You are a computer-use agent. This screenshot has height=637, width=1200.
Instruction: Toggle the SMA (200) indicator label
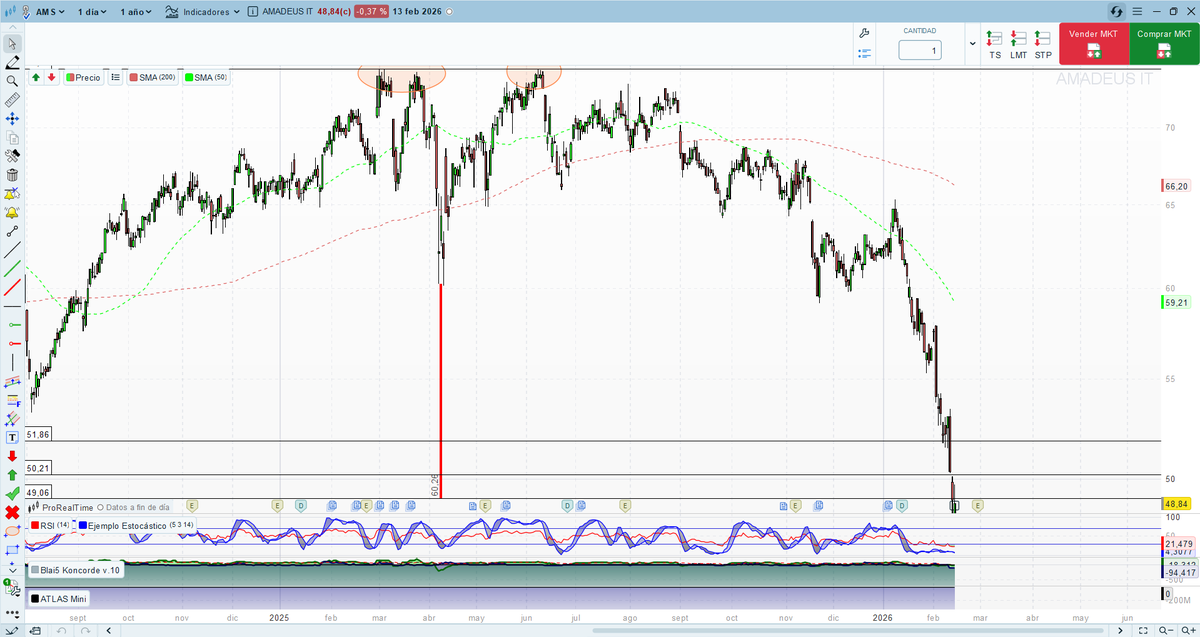coord(153,77)
